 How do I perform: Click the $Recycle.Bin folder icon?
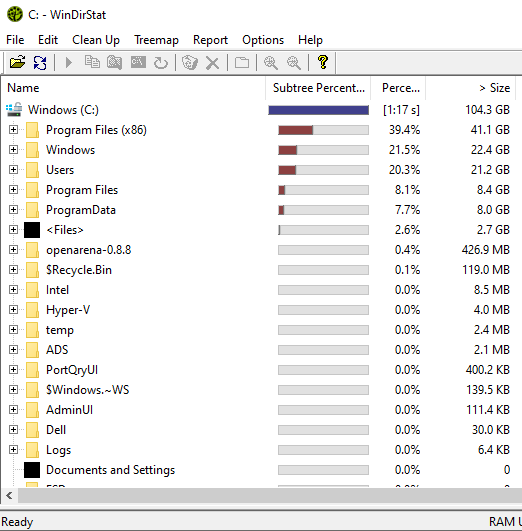point(32,270)
